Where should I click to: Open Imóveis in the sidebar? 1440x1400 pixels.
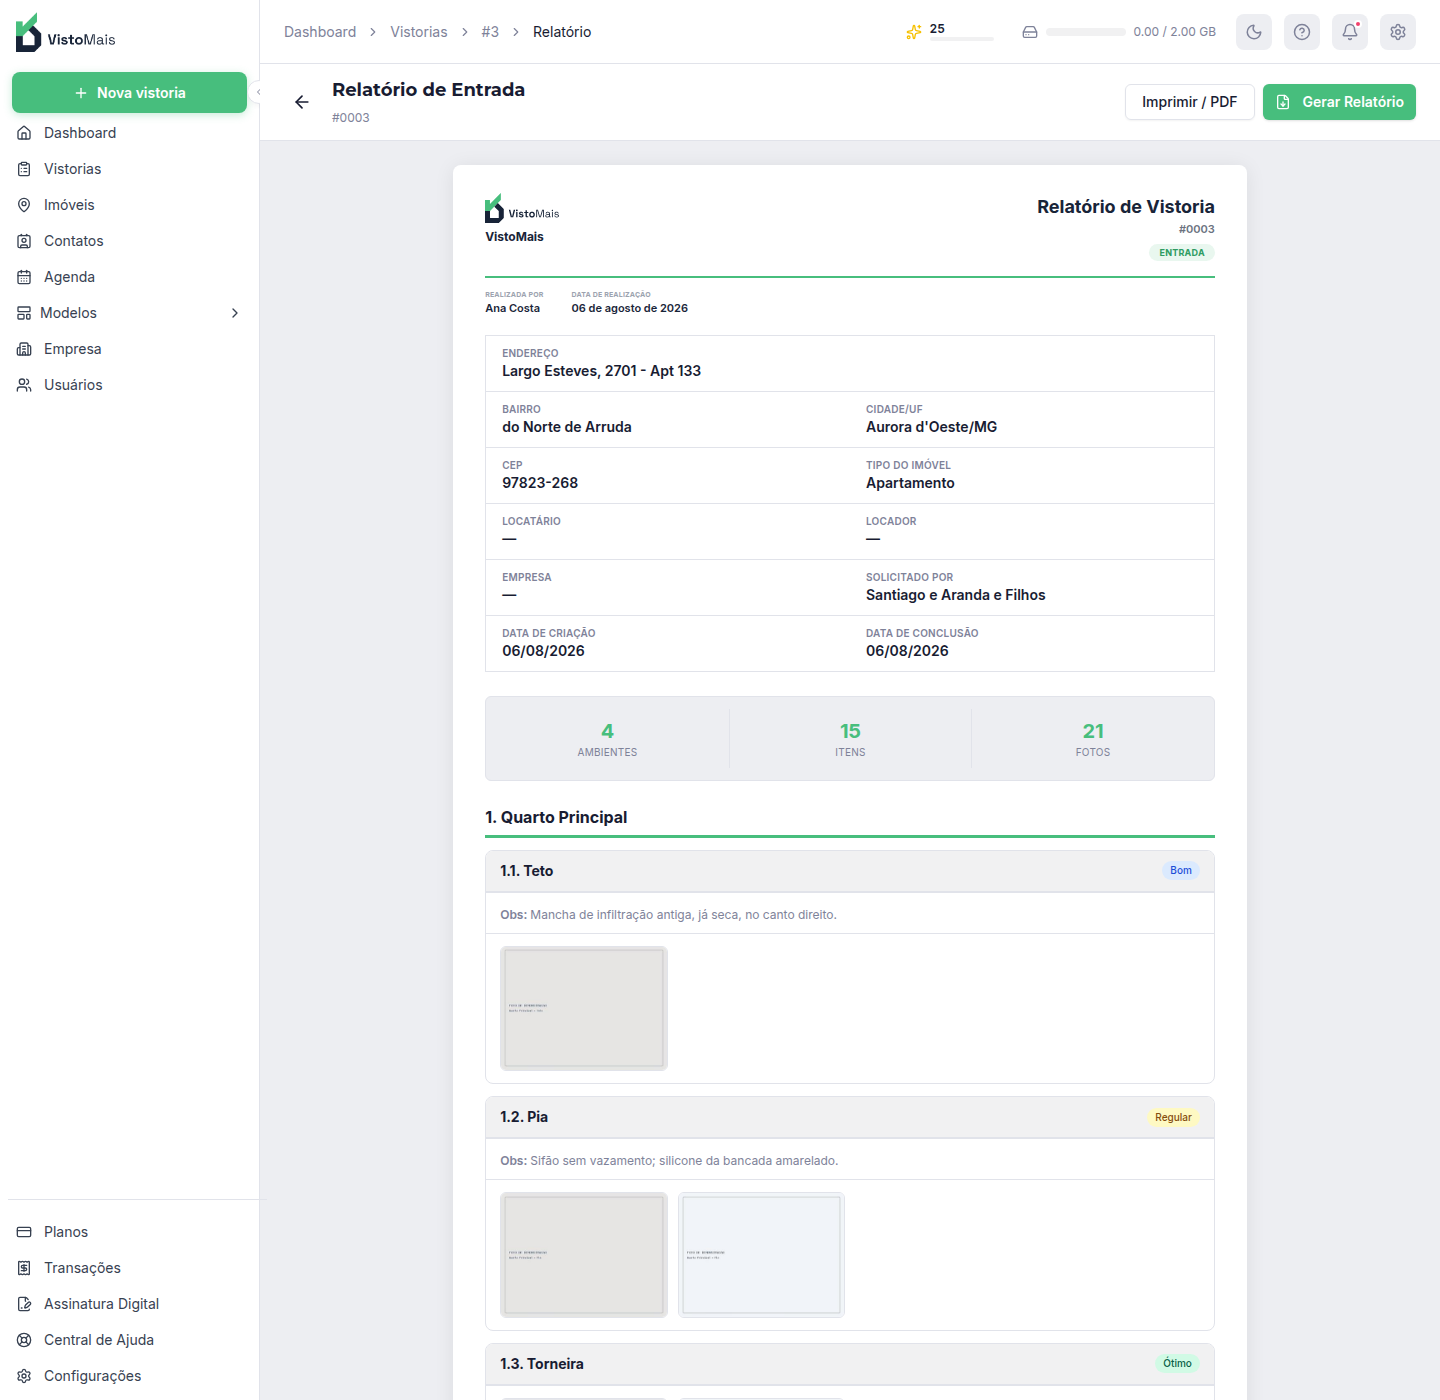click(130, 205)
